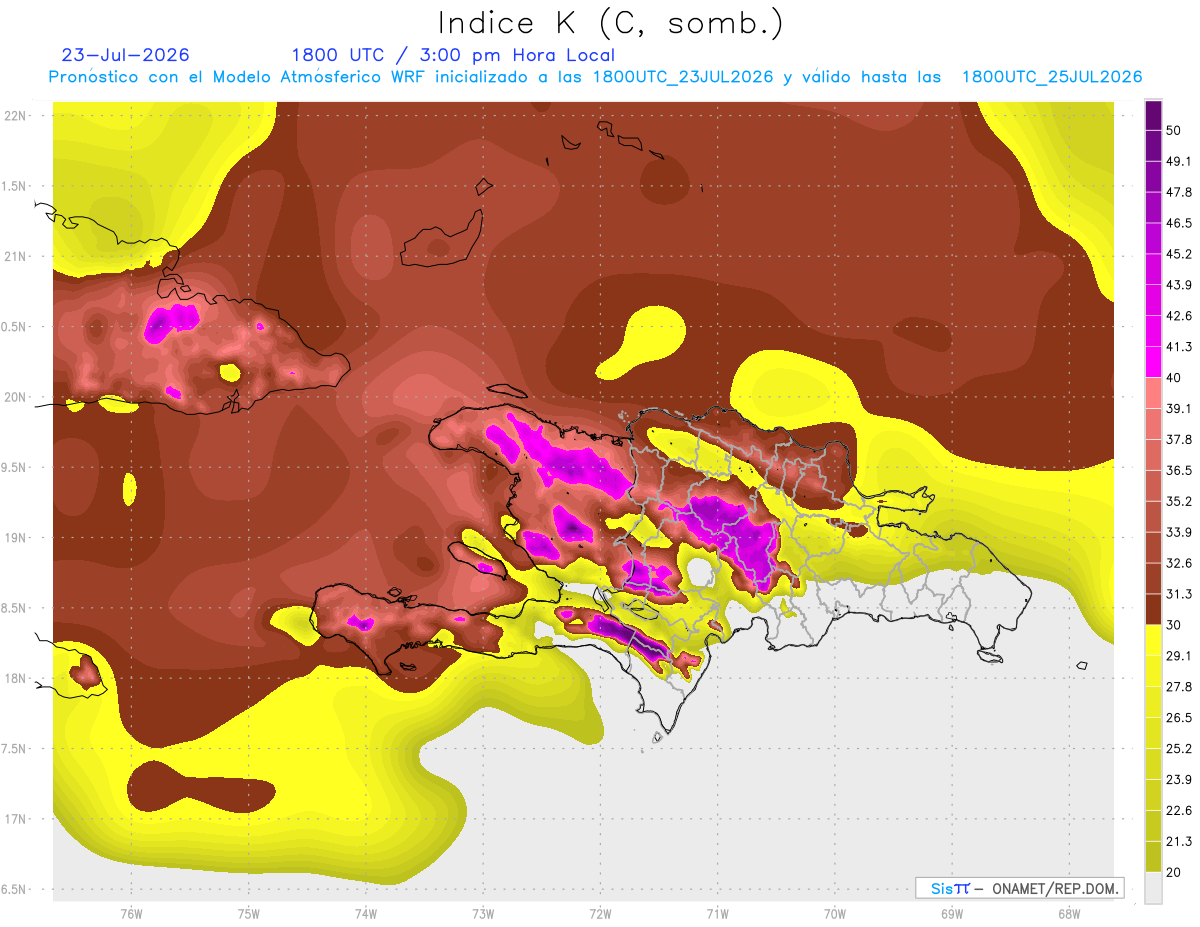Click the "75W" longitude label
This screenshot has height=927, width=1200.
tap(248, 914)
